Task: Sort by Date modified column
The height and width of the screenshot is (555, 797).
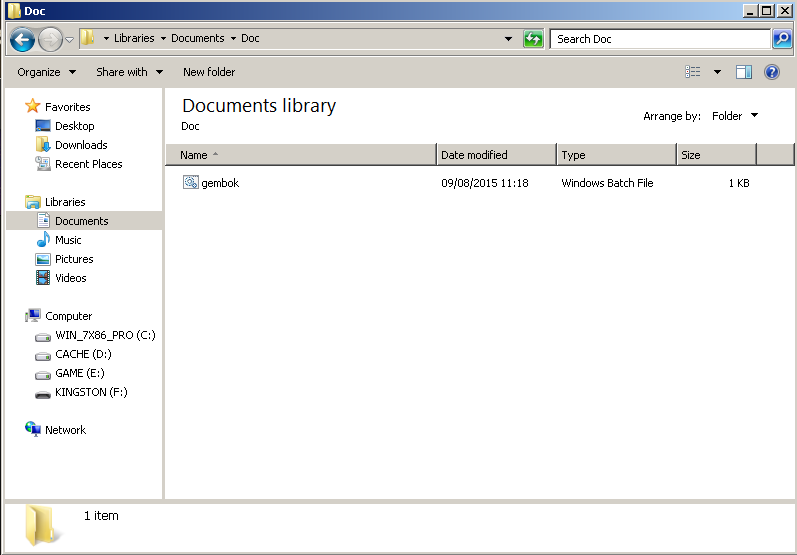Action: [497, 155]
